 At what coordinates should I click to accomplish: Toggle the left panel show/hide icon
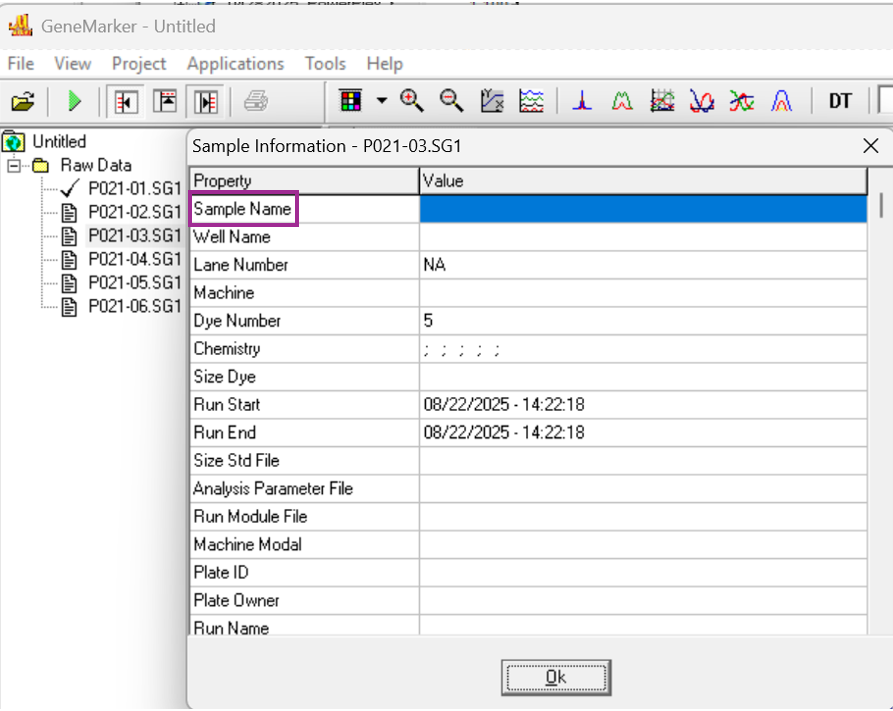pos(126,101)
